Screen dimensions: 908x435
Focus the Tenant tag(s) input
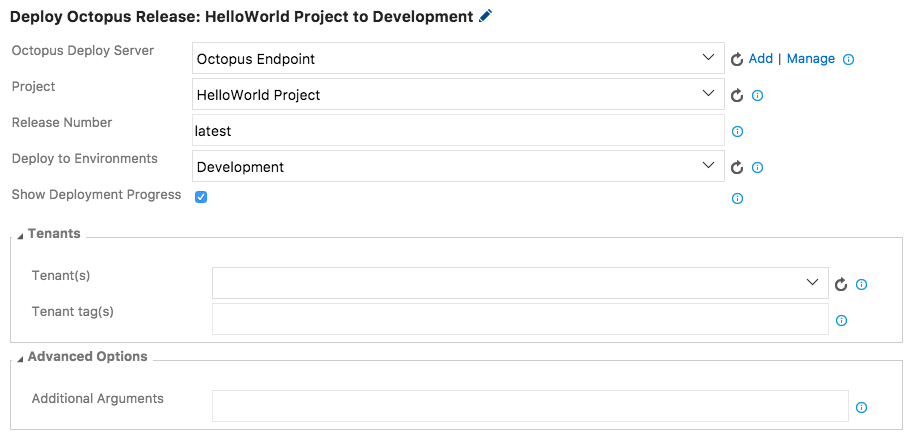(520, 319)
